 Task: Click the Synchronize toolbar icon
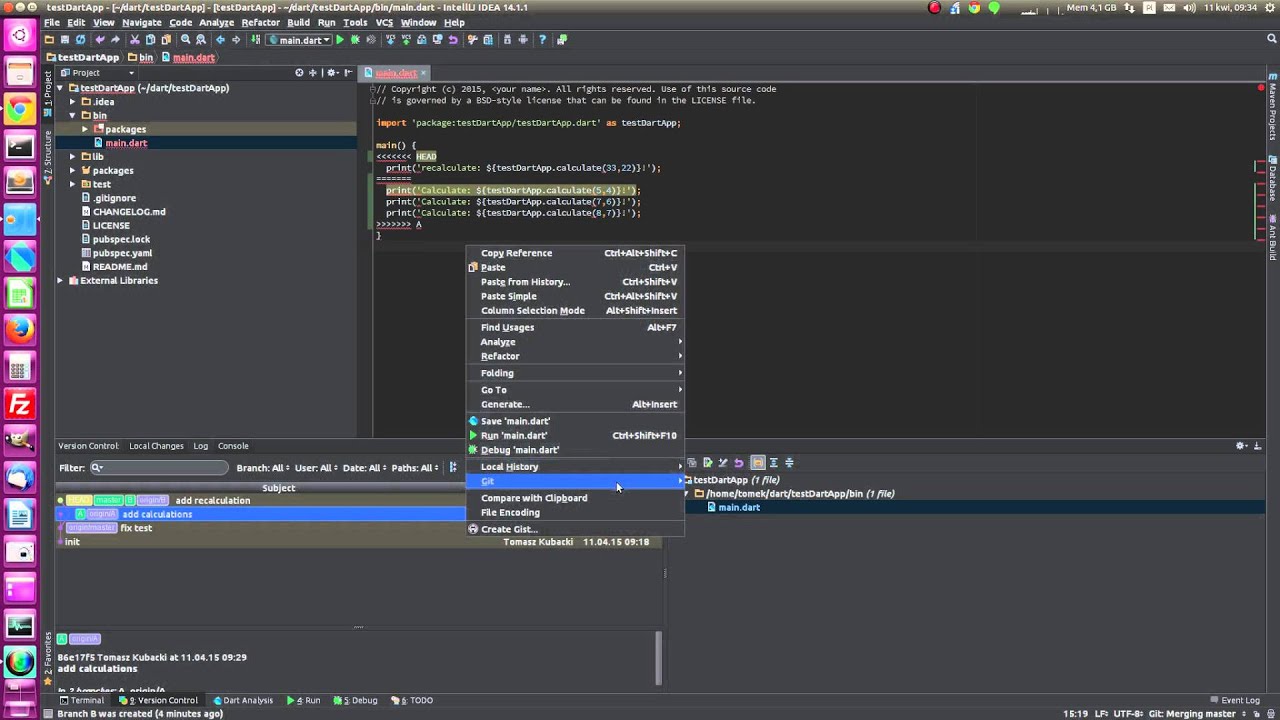click(81, 40)
